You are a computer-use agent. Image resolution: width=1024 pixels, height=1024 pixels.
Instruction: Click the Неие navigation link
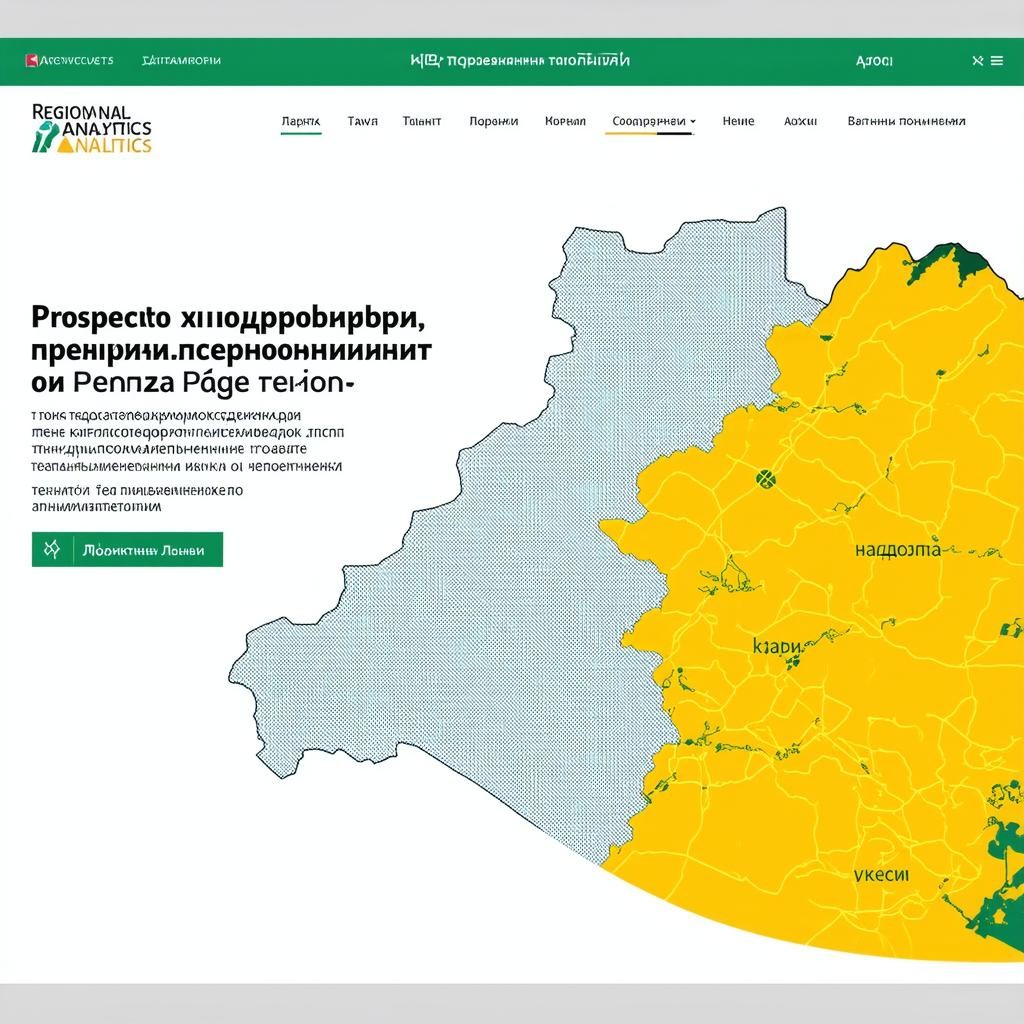738,121
